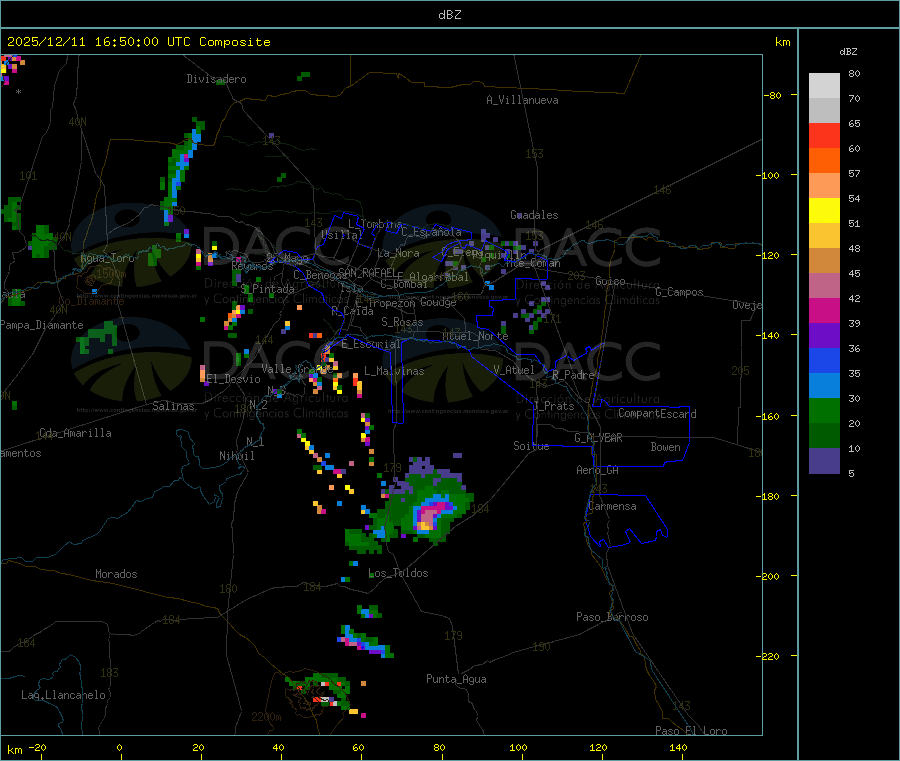Image resolution: width=900 pixels, height=761 pixels.
Task: Click the dBZ title at top
Action: [449, 15]
